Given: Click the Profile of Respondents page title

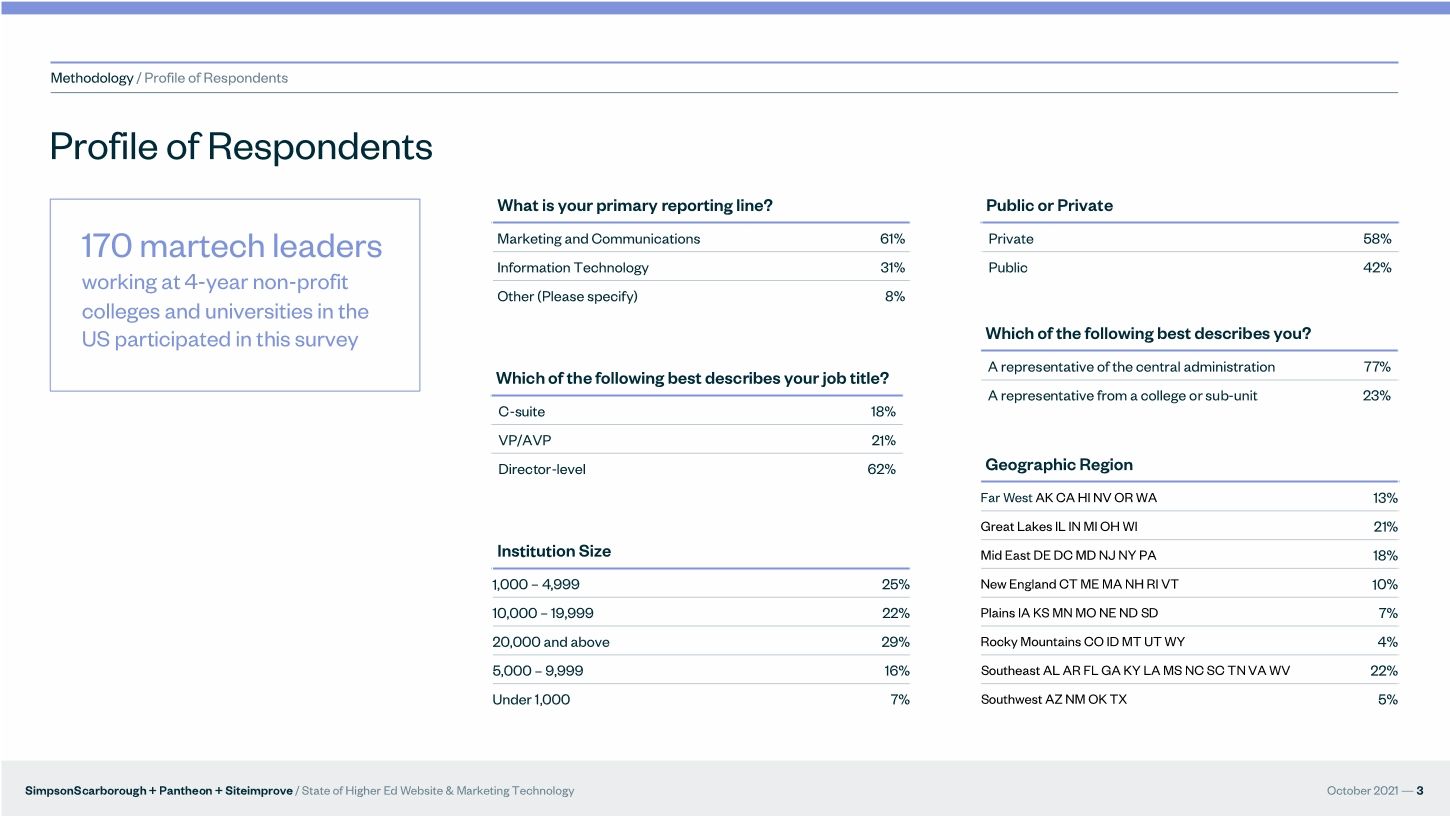Looking at the screenshot, I should pos(240,146).
